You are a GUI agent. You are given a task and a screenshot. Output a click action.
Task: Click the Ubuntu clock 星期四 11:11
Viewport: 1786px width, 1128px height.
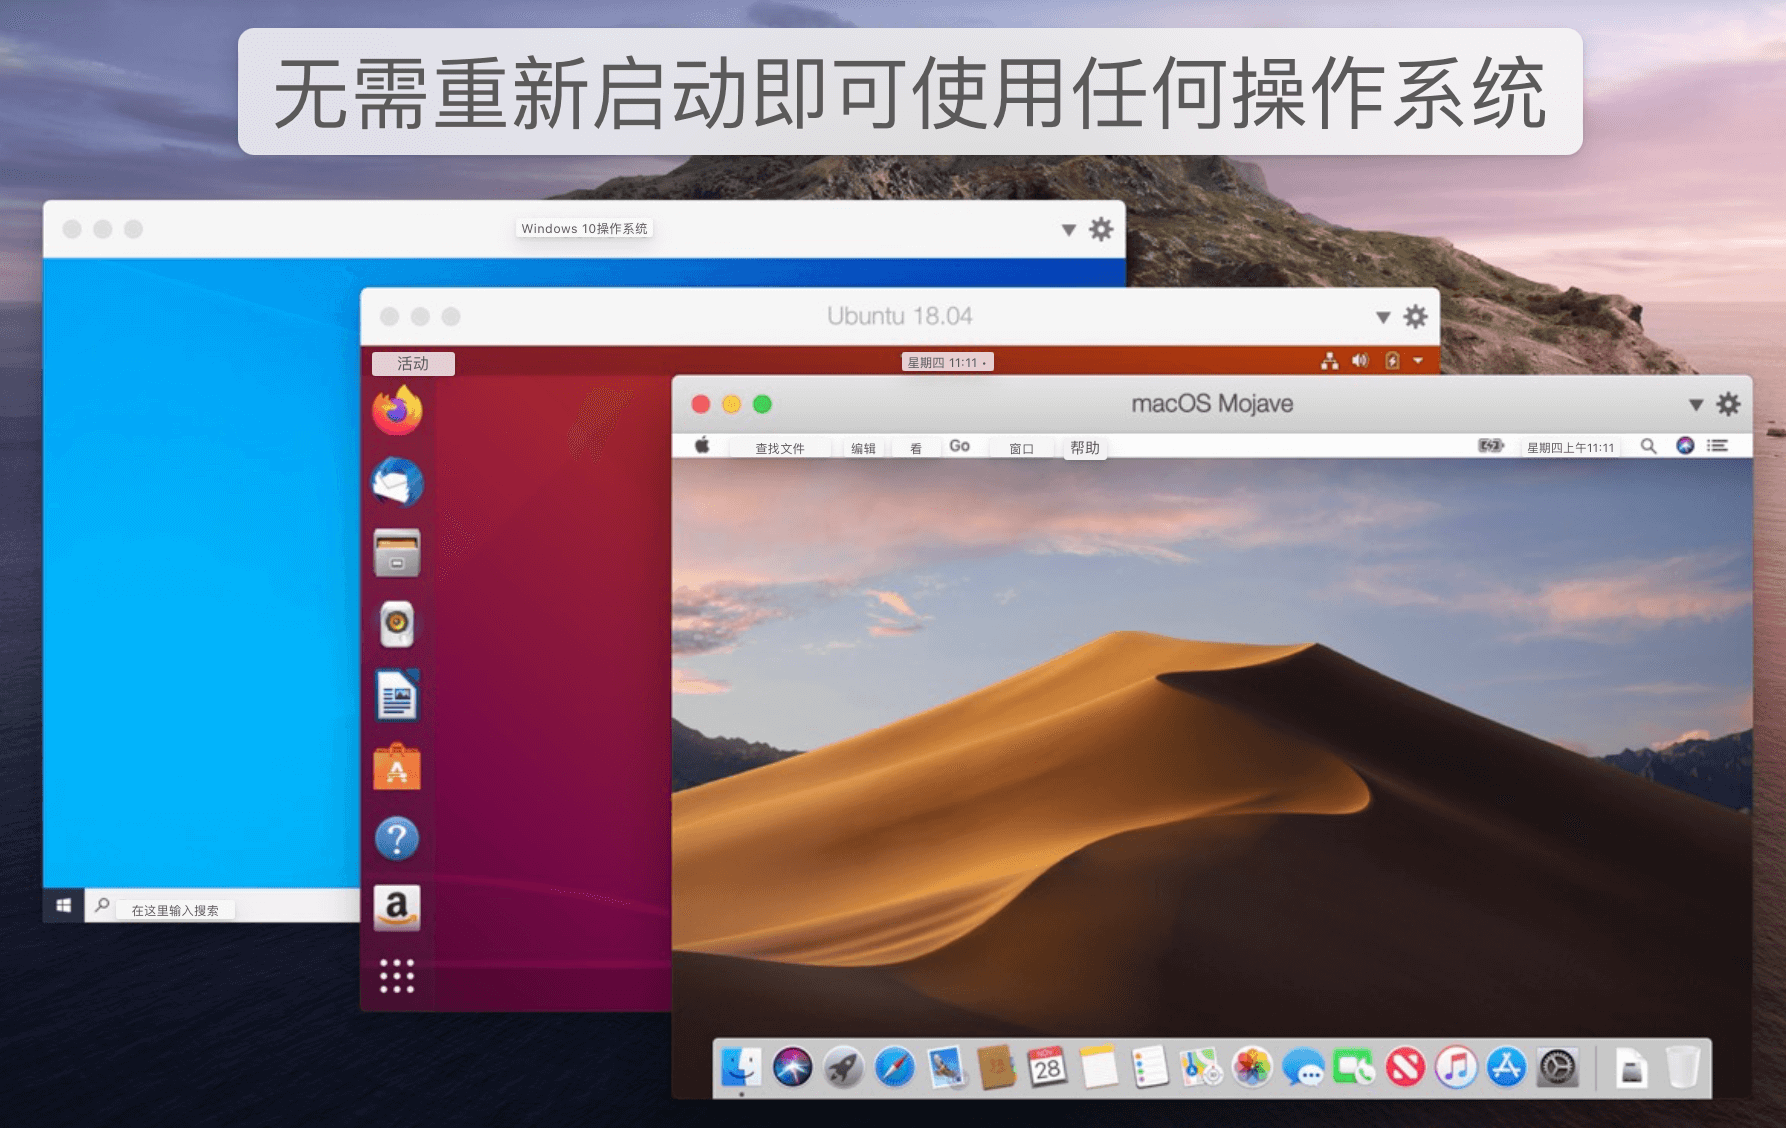(x=947, y=362)
